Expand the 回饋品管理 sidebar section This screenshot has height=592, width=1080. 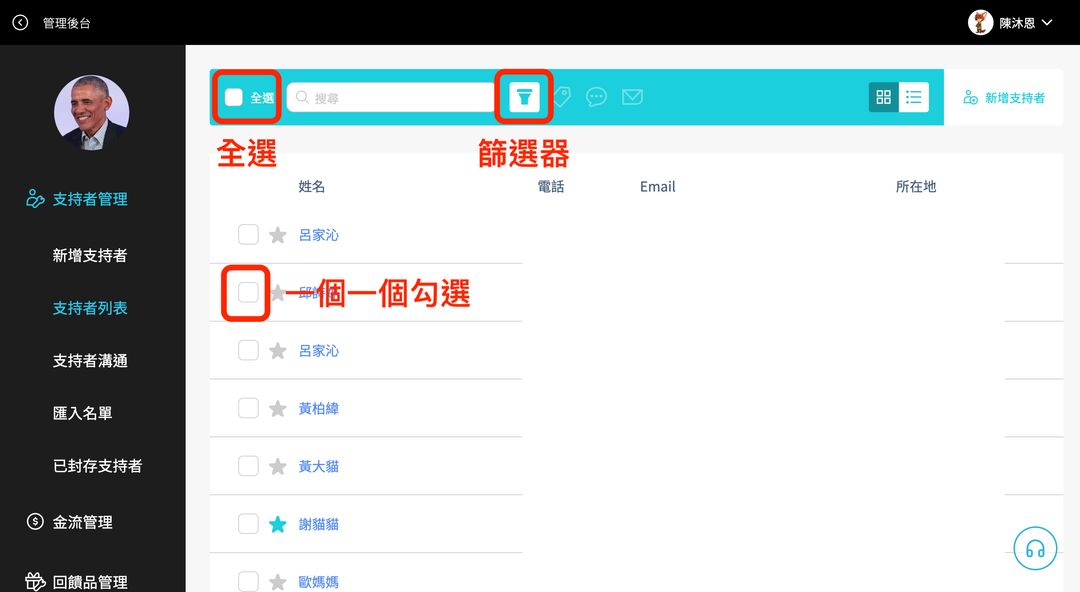click(x=89, y=582)
